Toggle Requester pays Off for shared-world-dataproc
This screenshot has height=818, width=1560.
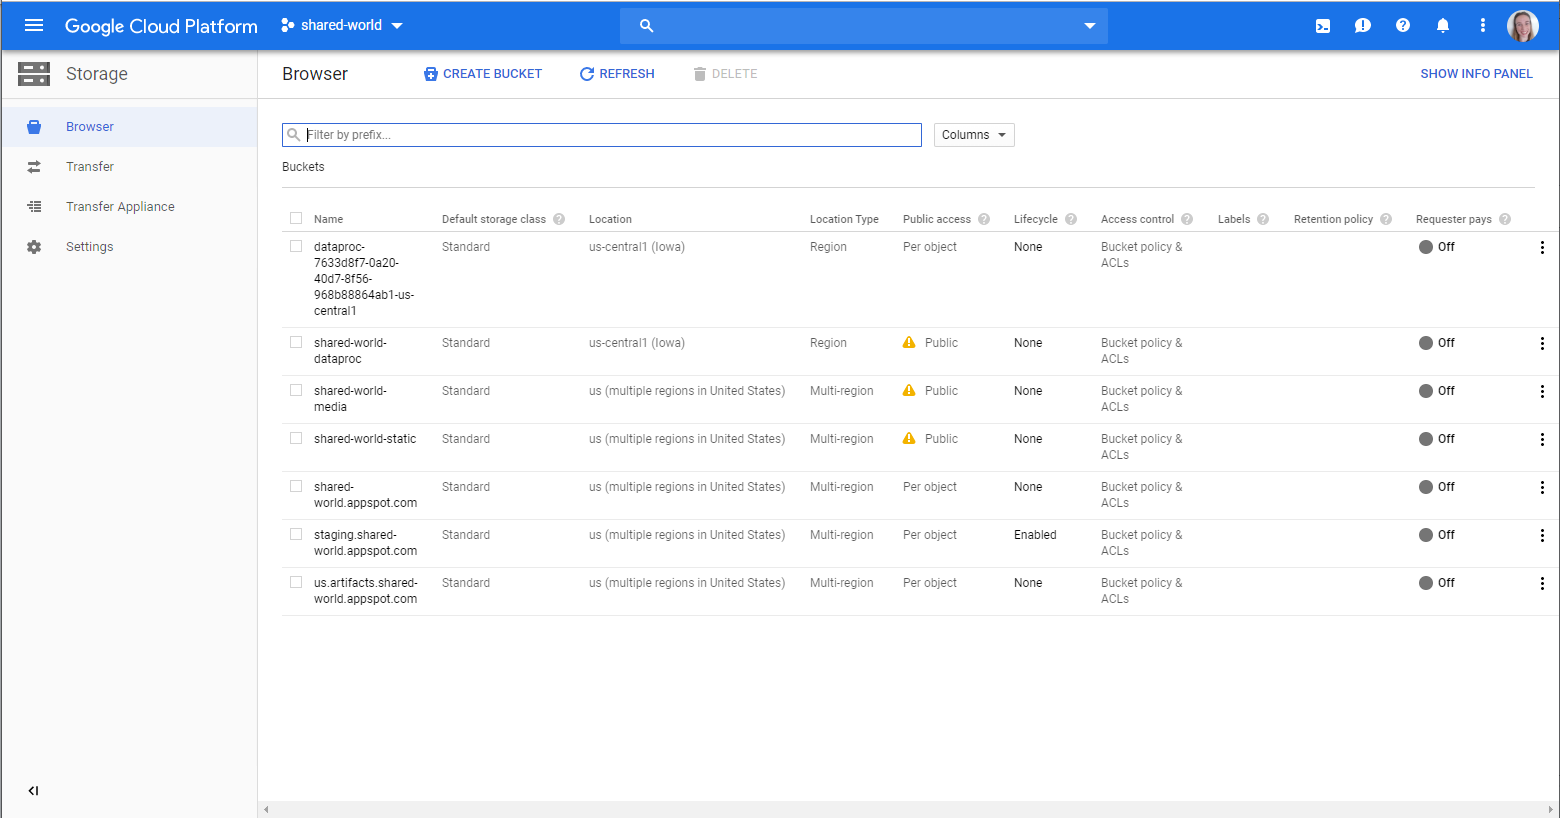pyautogui.click(x=1437, y=343)
